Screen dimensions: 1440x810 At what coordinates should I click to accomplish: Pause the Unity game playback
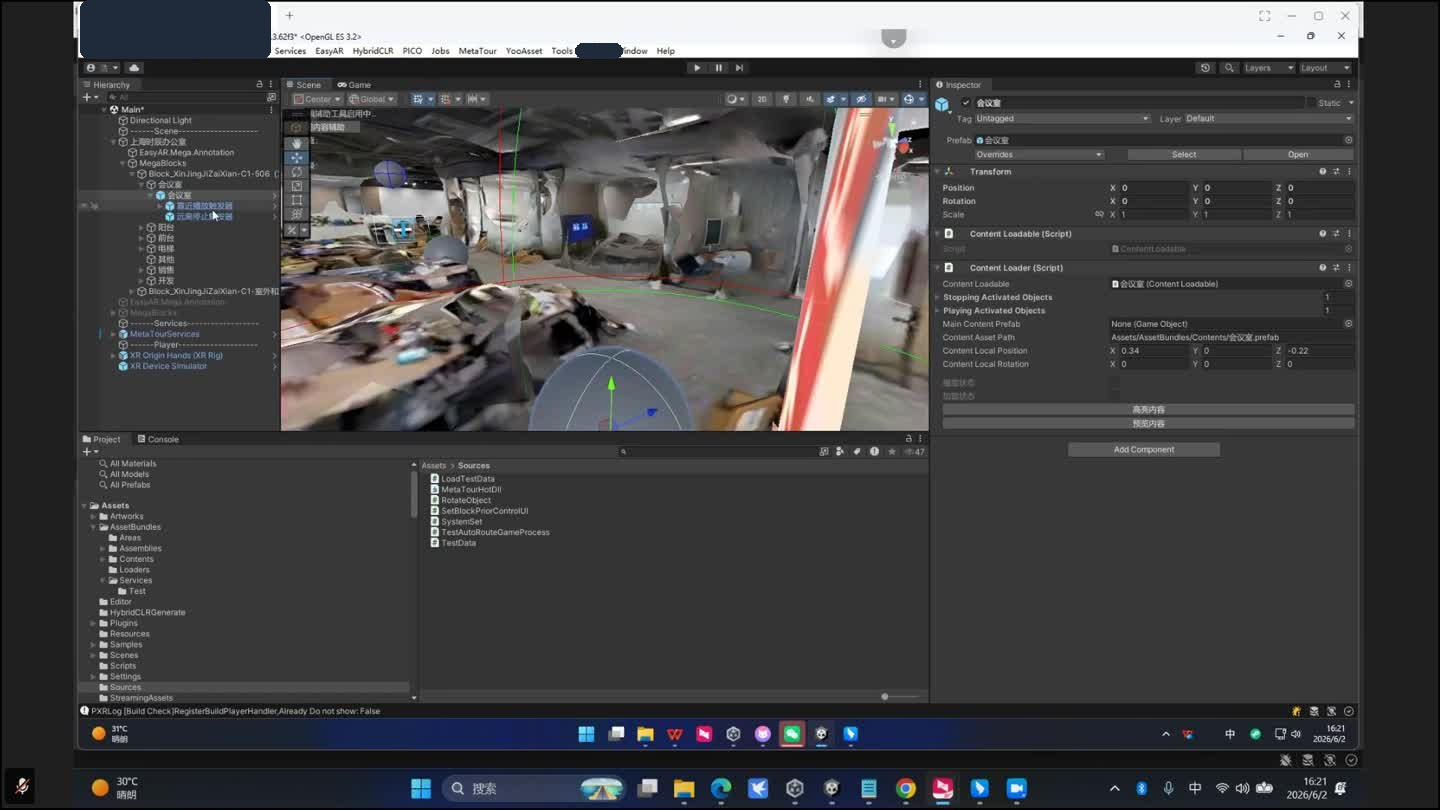(718, 68)
